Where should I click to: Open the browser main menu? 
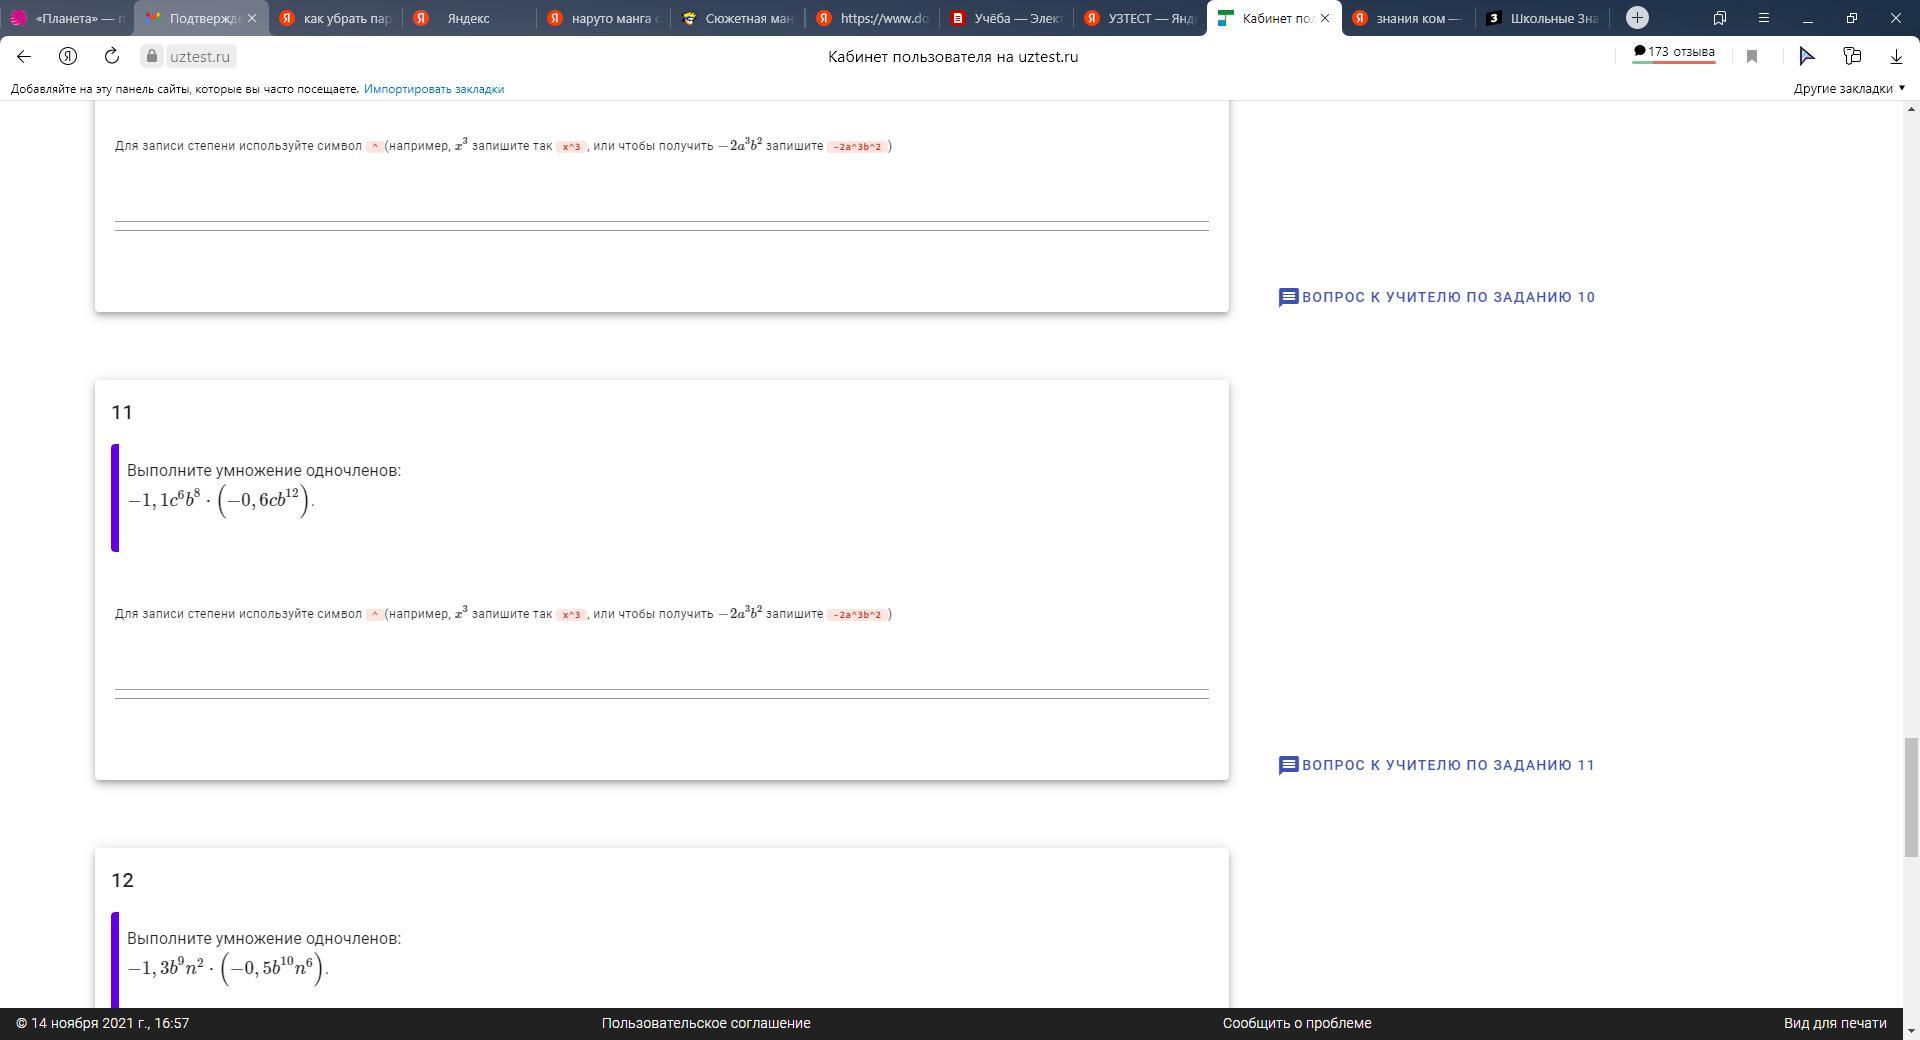(1764, 18)
